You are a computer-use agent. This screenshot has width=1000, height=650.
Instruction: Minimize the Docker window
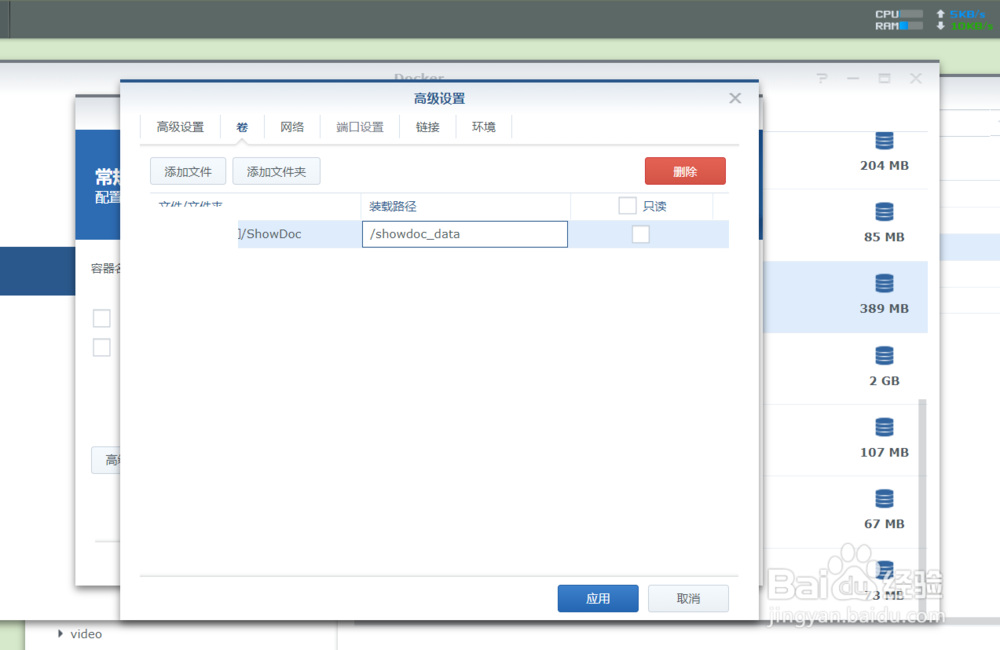(x=853, y=78)
